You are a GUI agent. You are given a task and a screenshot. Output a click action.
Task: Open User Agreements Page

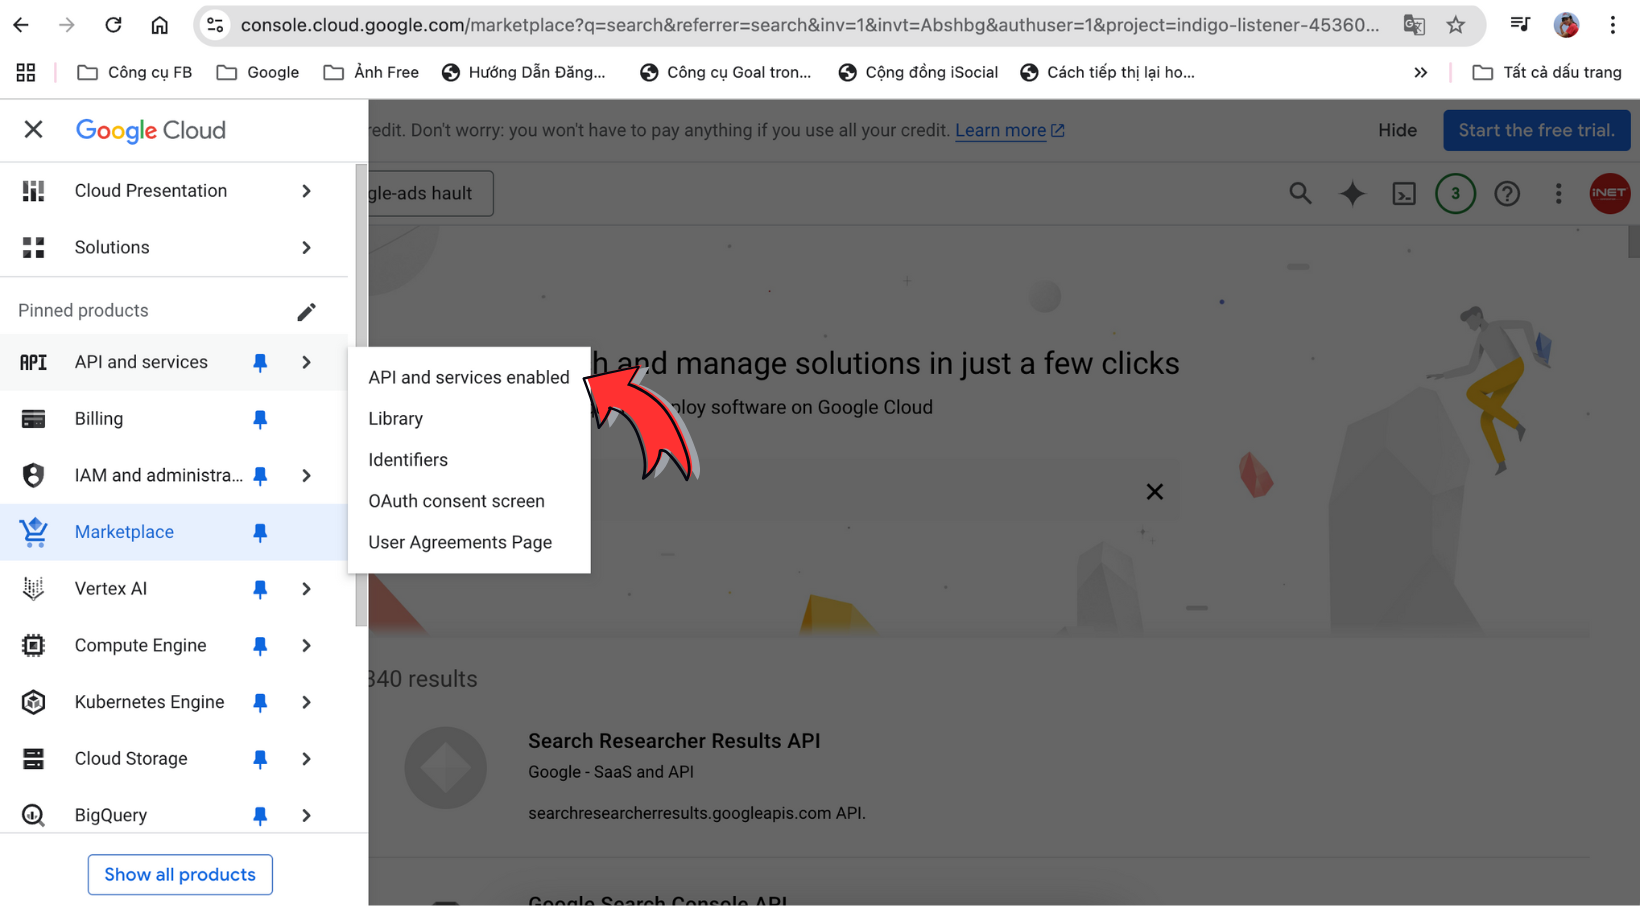469,543
